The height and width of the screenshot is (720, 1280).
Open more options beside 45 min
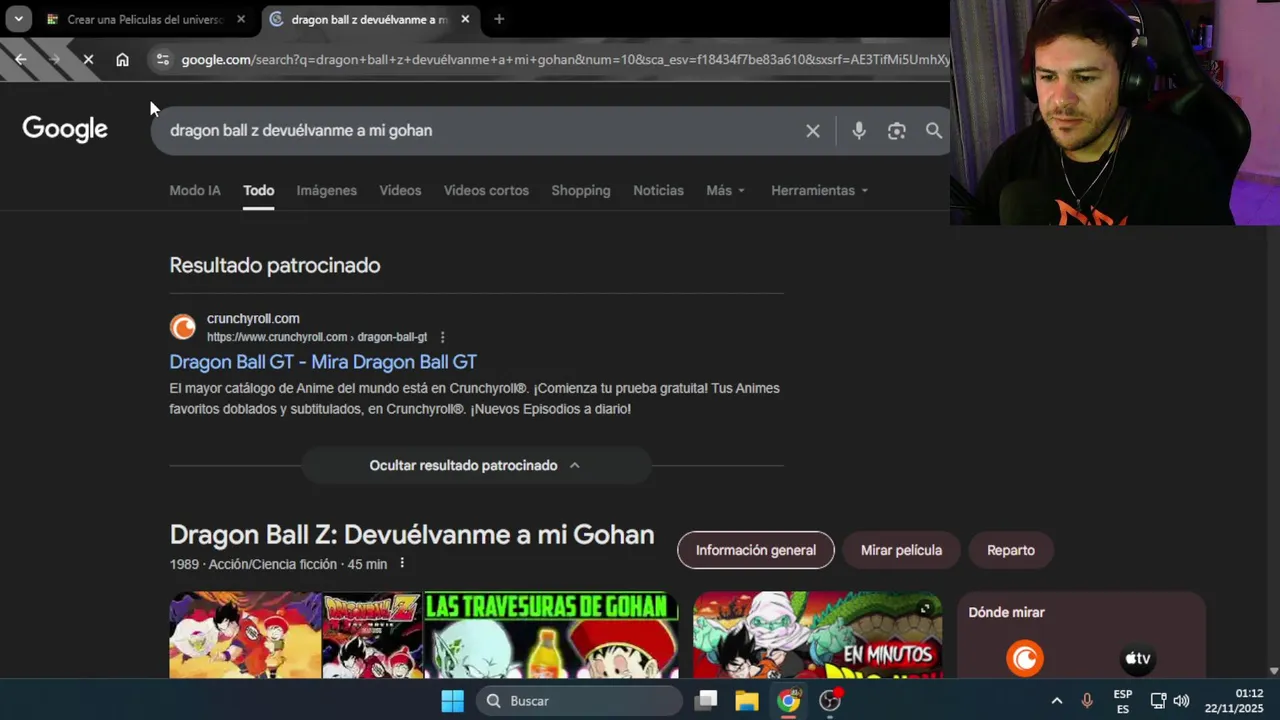point(402,564)
